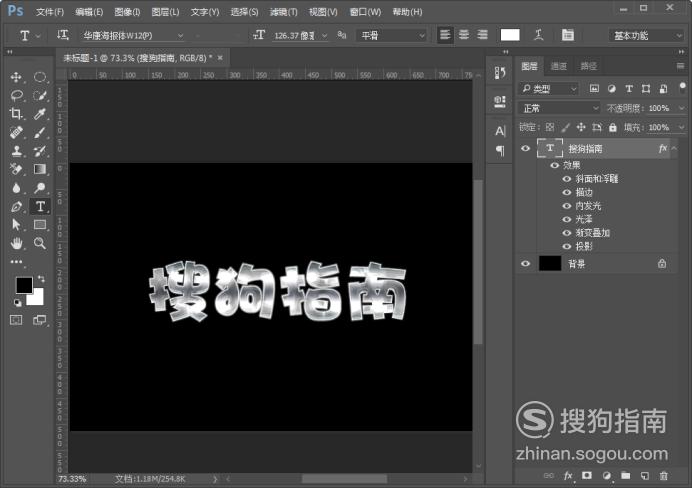This screenshot has width=692, height=488.
Task: Open the History panel icon
Action: (x=500, y=73)
